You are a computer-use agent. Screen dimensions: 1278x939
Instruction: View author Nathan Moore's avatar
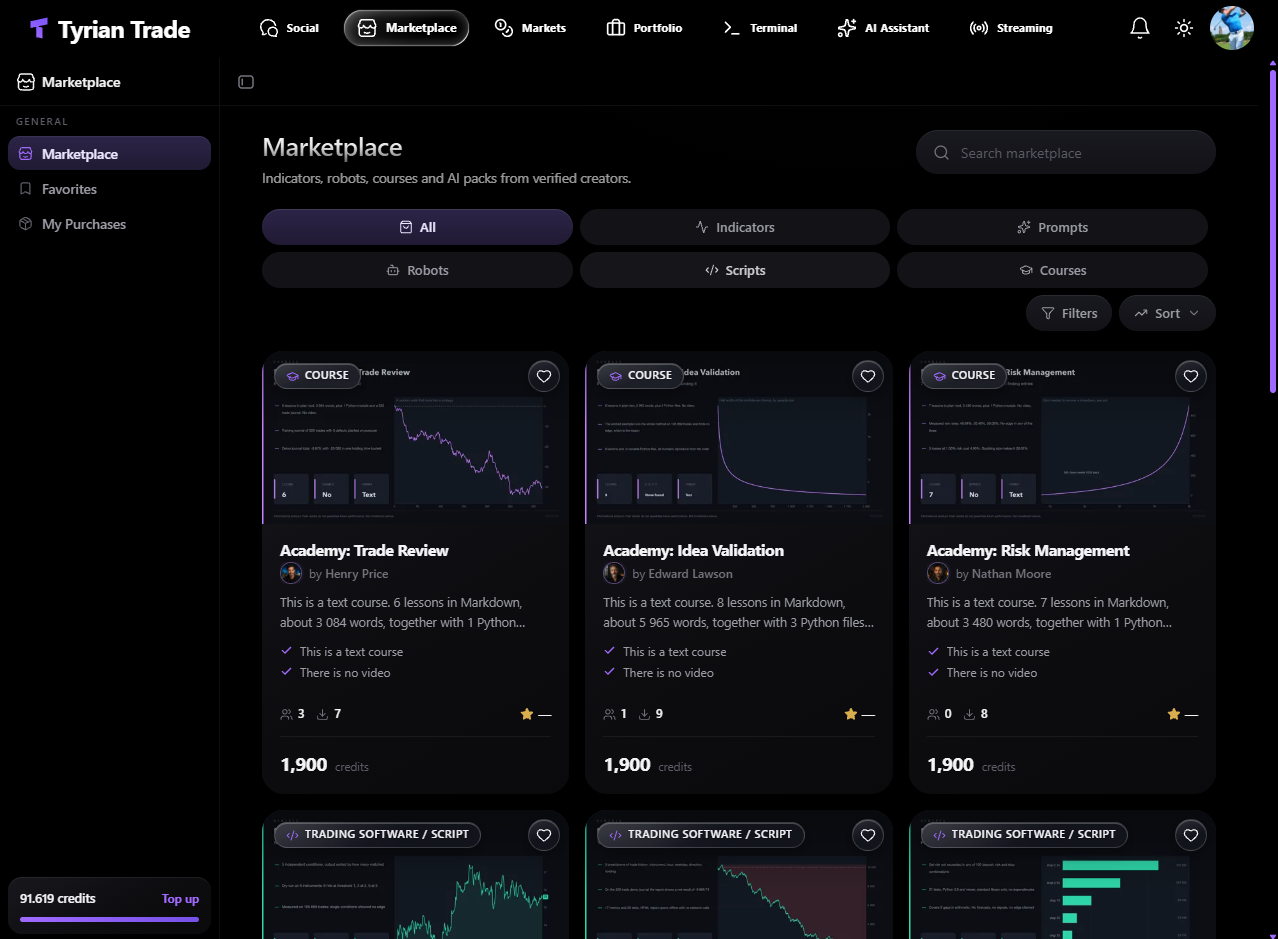pyautogui.click(x=938, y=573)
